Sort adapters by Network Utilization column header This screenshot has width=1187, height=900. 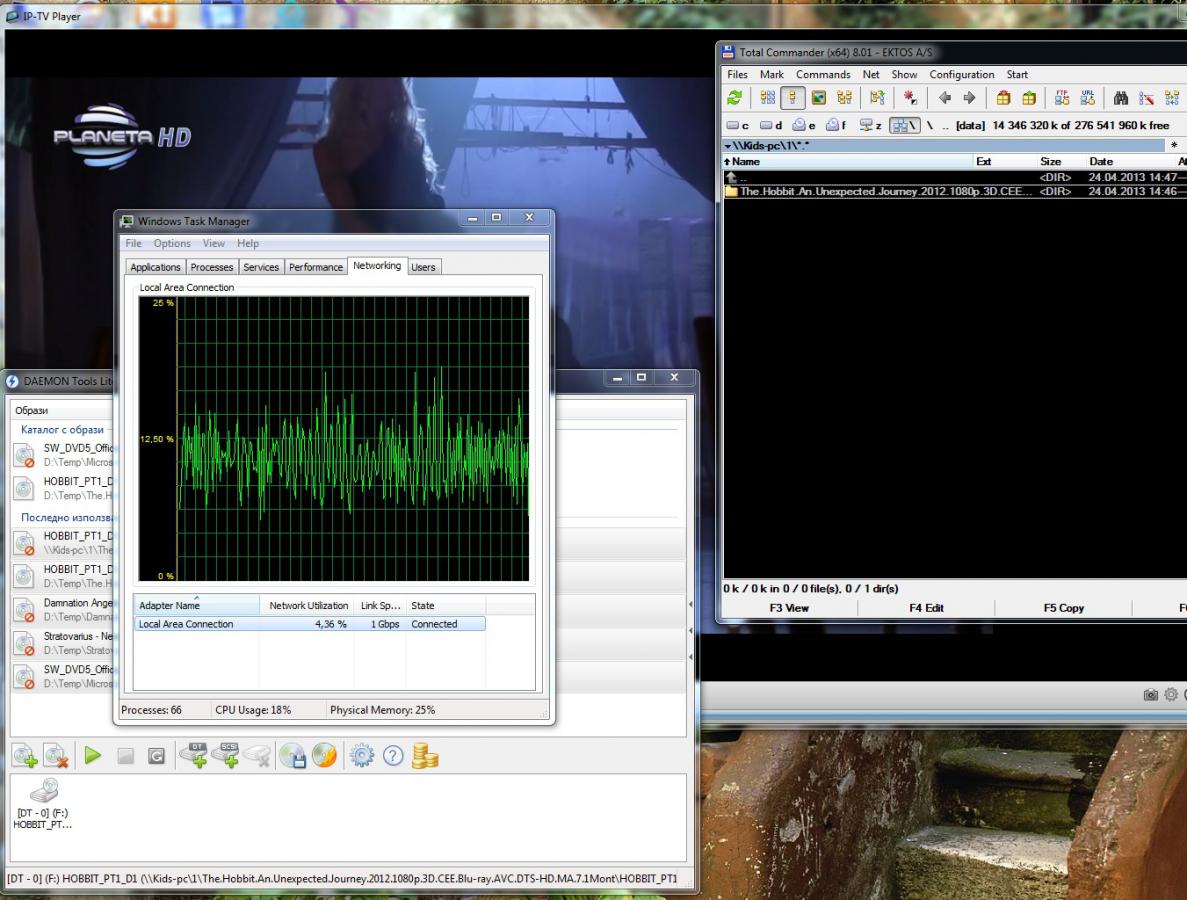308,606
